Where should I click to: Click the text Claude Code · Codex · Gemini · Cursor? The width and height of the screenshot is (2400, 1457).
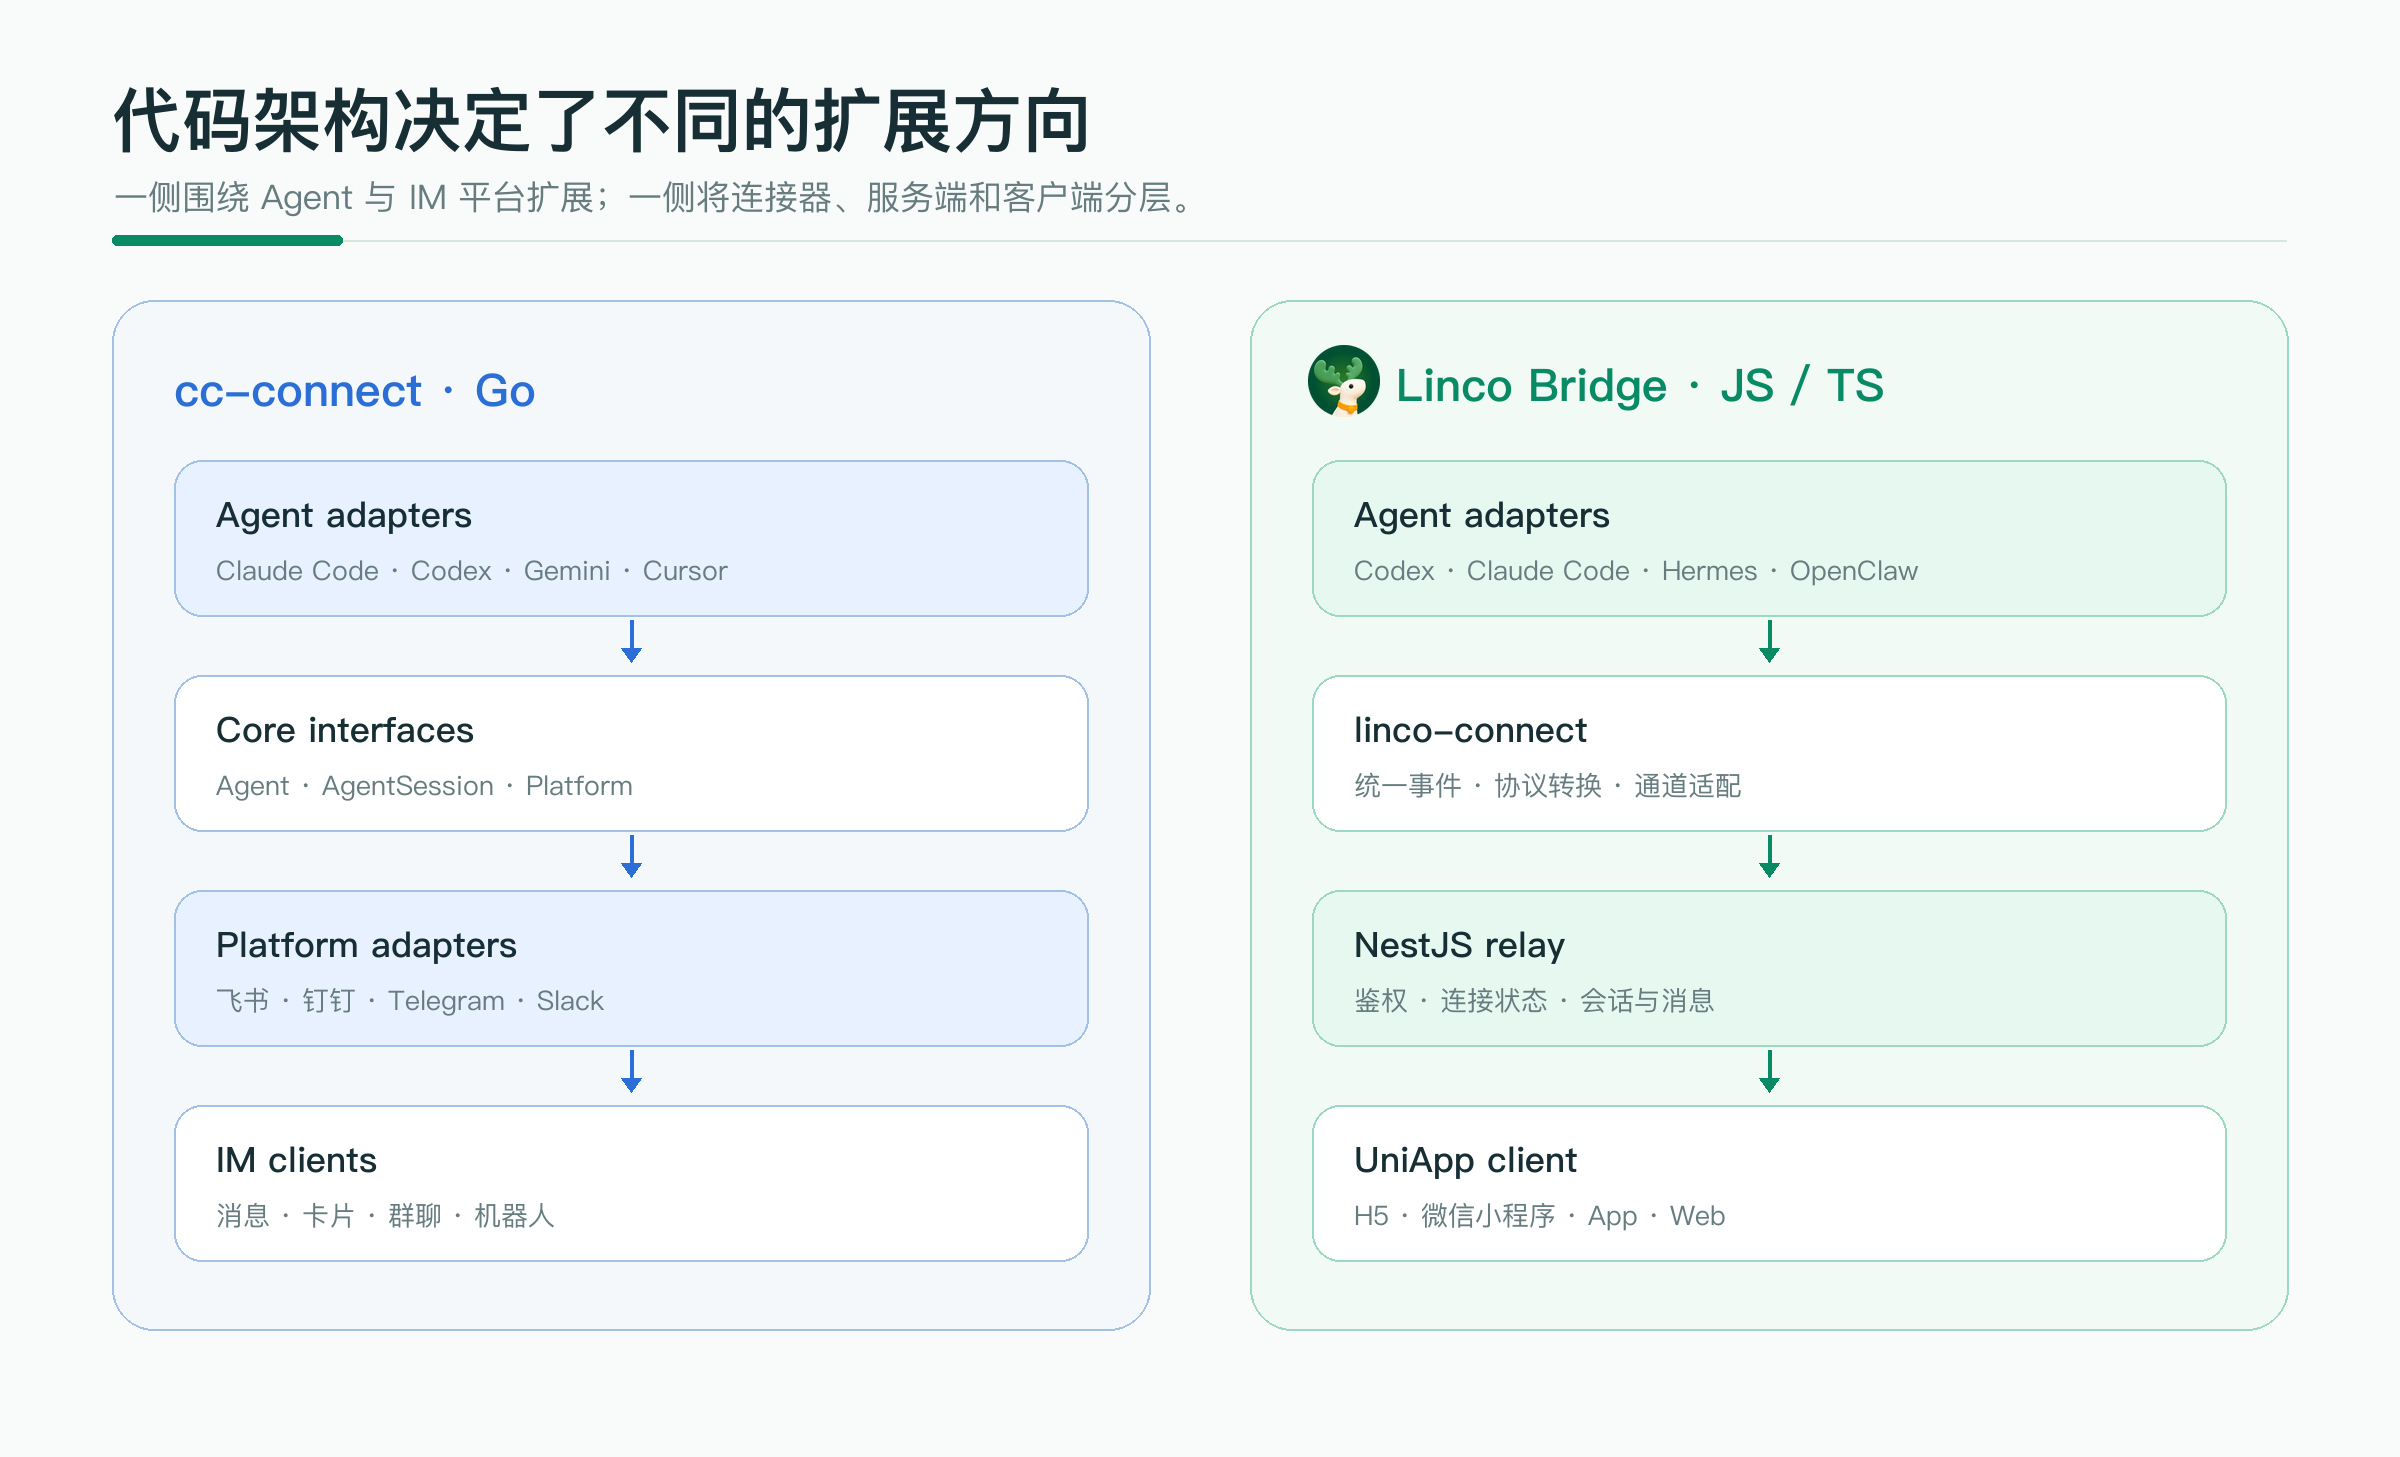tap(471, 571)
